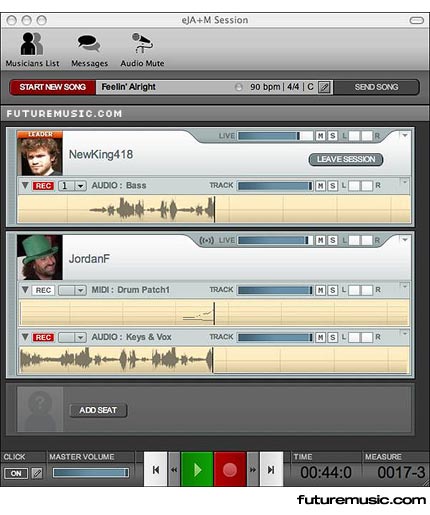Viewport: 430px width, 515px height.
Task: Skip to the beginning of the song
Action: [x=155, y=470]
